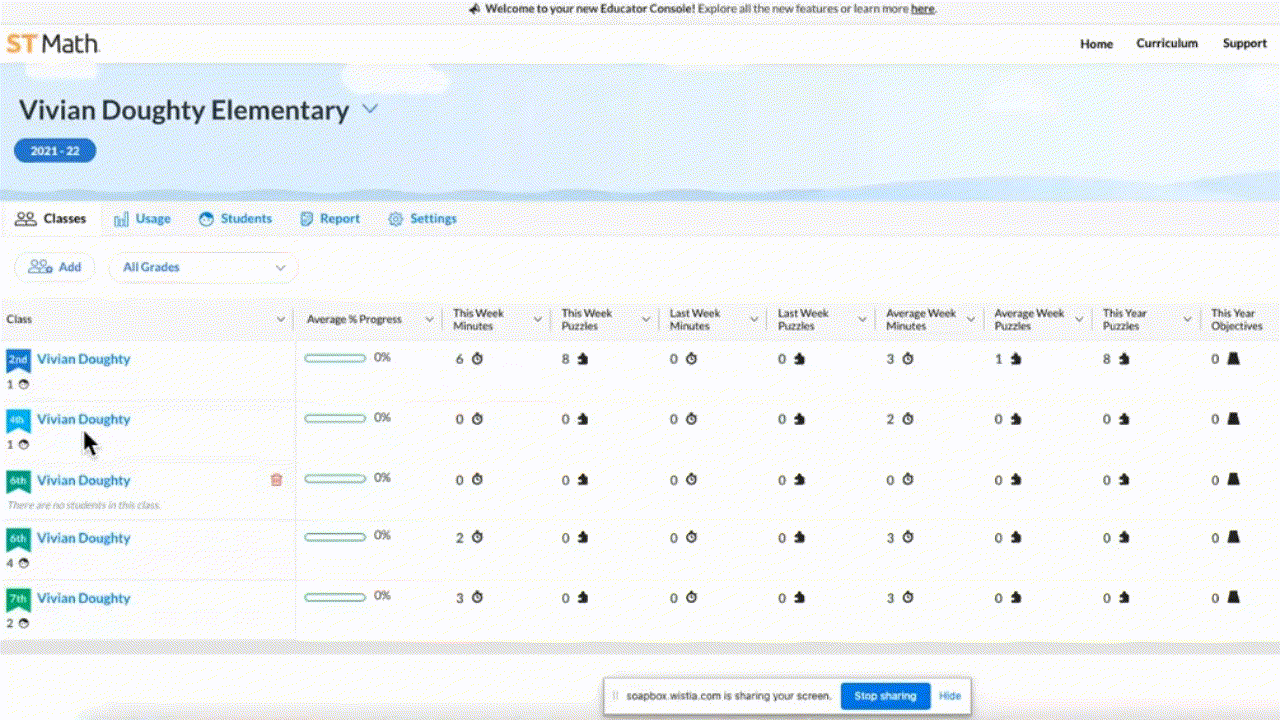
Task: Click the 2021 - 22 school year pill
Action: coord(55,151)
